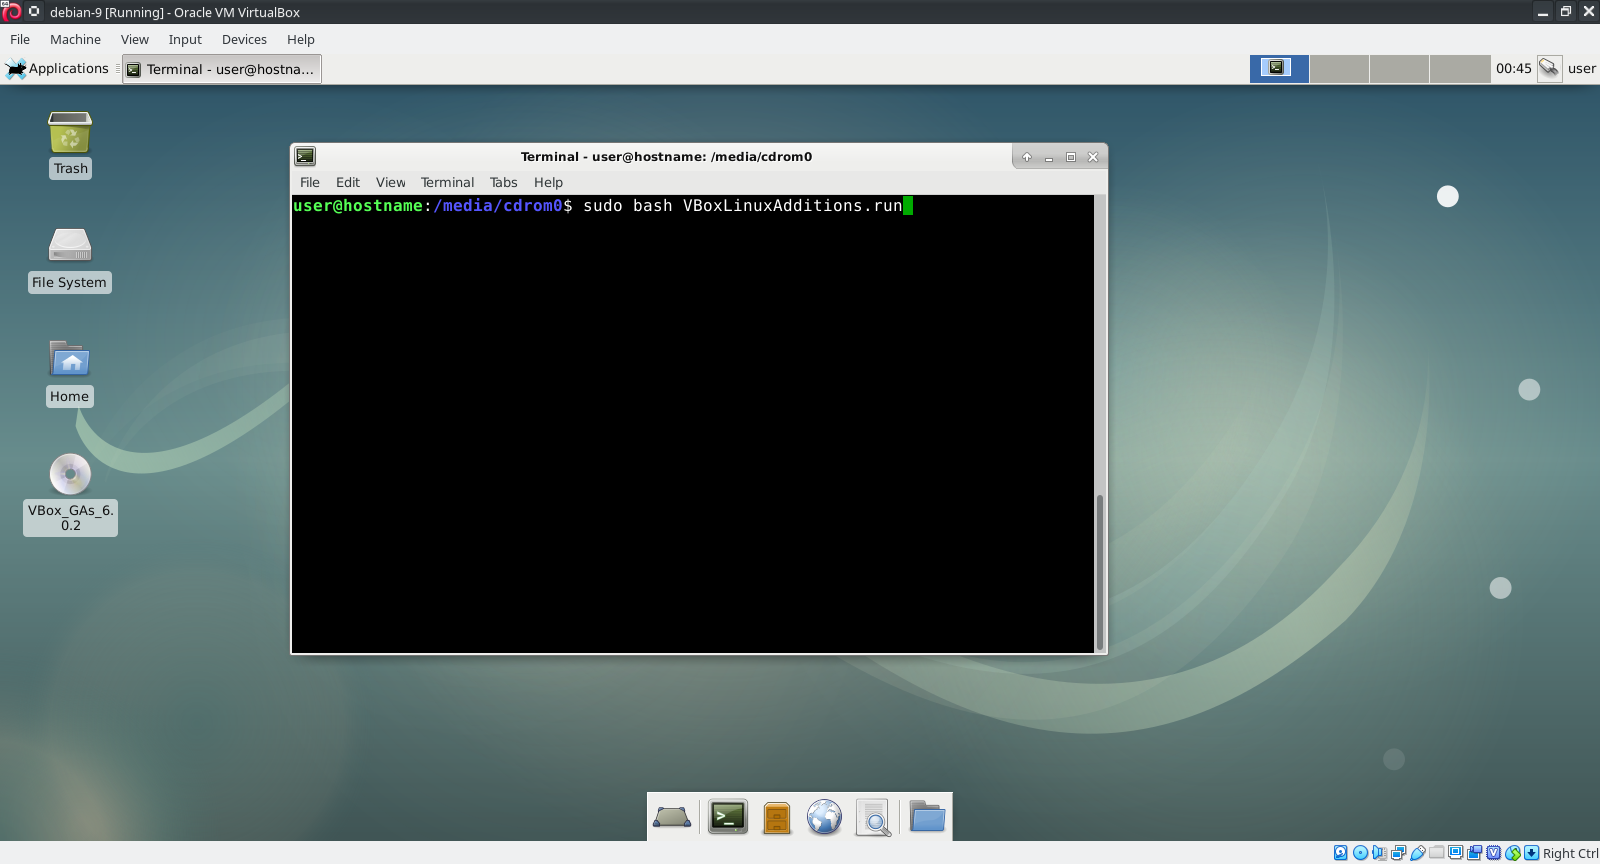Open the VirtualBox Devices menu
This screenshot has height=864, width=1600.
tap(244, 40)
